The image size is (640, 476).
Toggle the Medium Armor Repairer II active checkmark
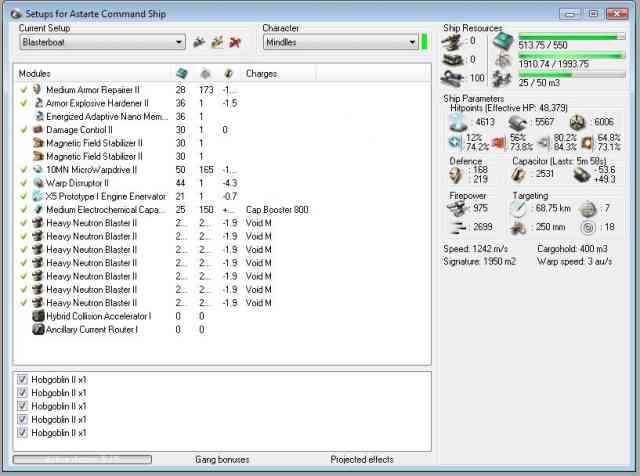[24, 89]
